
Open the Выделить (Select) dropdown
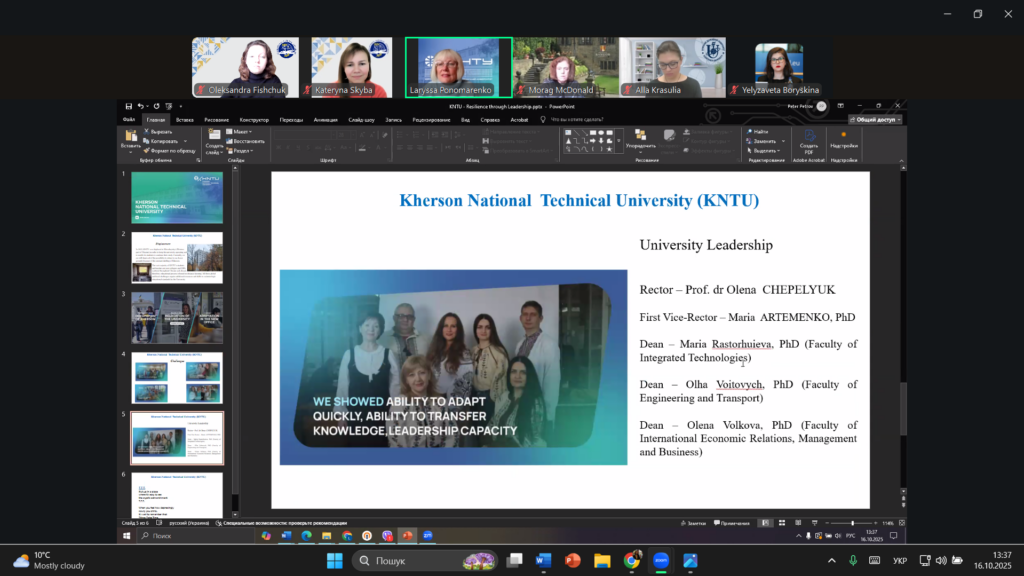click(762, 151)
